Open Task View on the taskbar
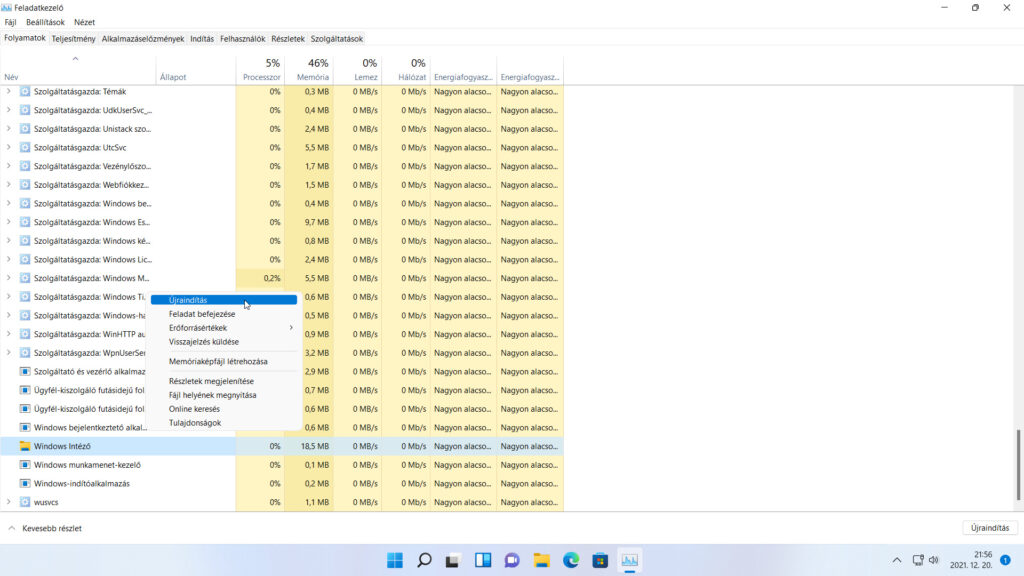1024x576 pixels. coord(453,560)
